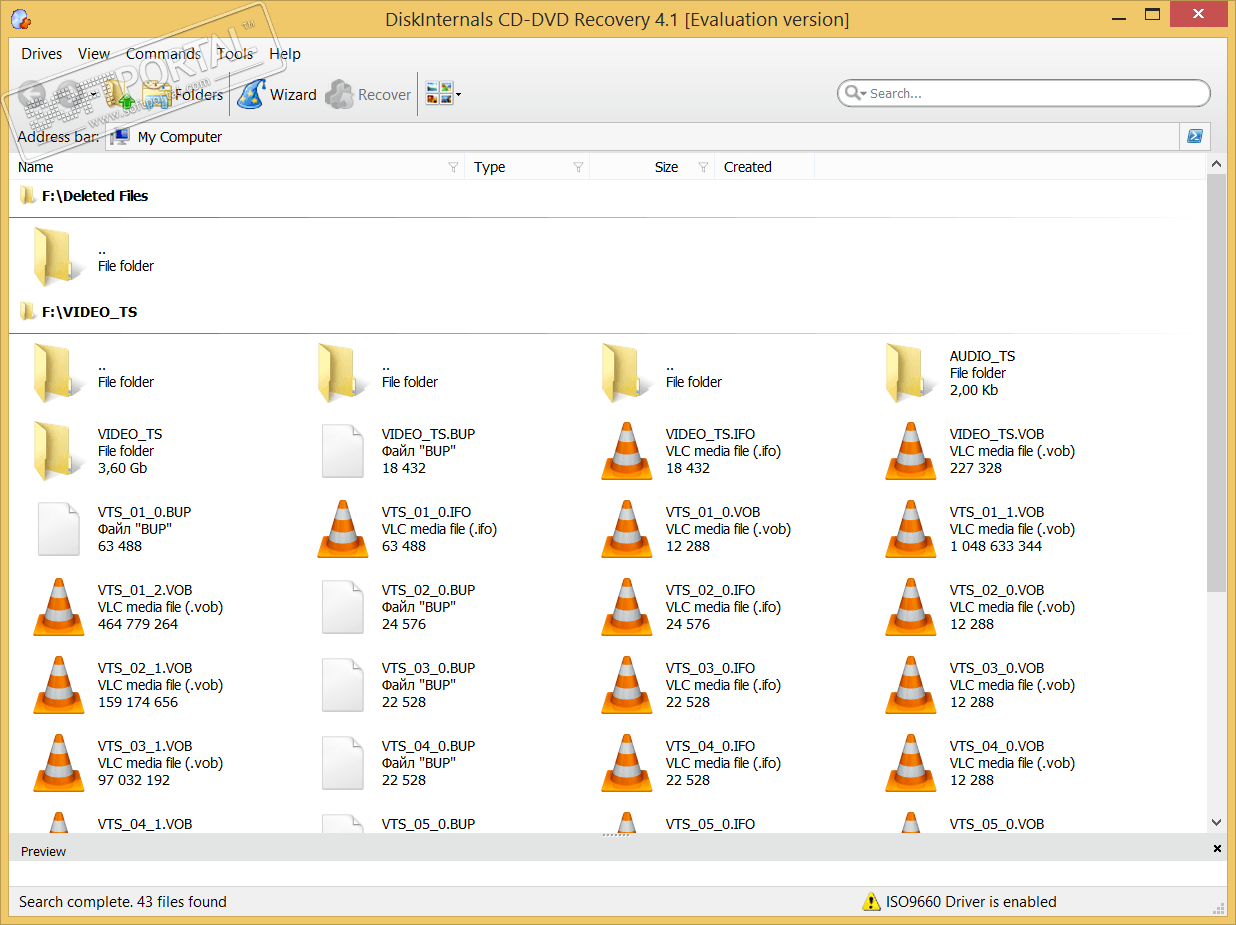Select the VTS_02_0.IFO file

(690, 607)
